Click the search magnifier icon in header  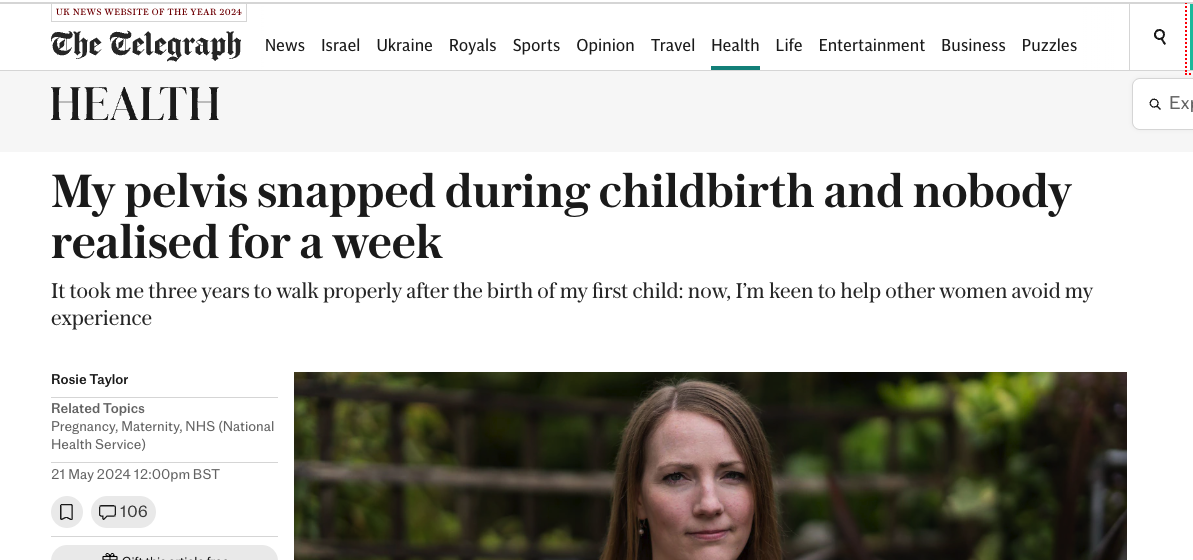pos(1160,37)
